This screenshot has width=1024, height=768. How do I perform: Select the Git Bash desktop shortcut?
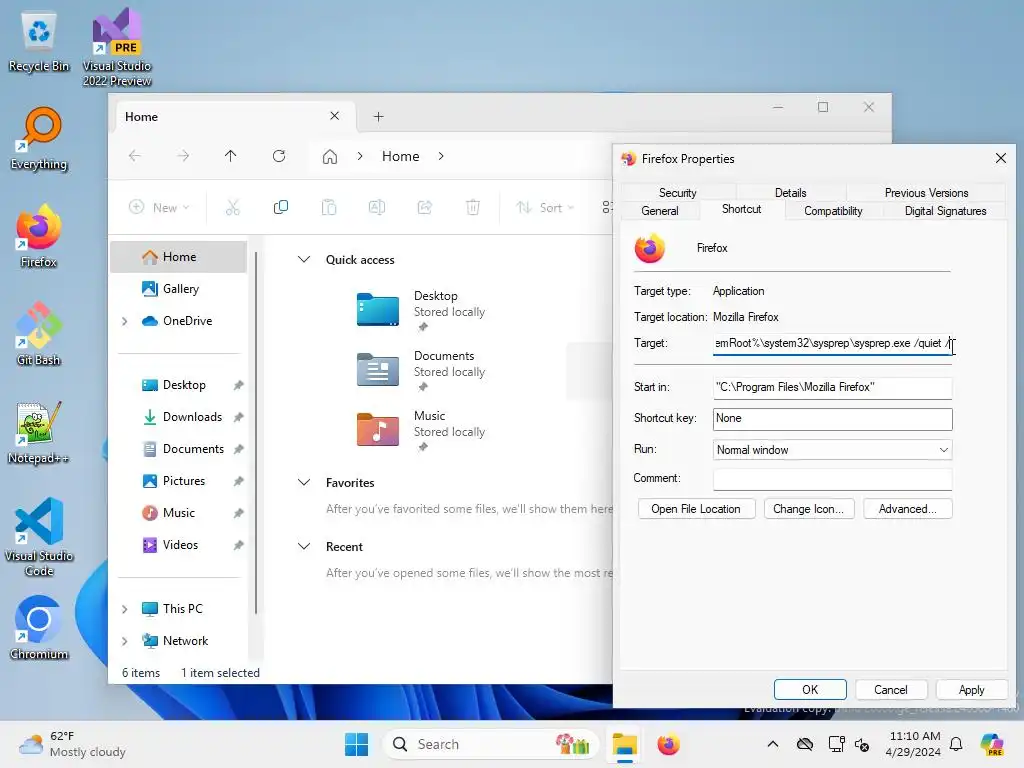39,334
